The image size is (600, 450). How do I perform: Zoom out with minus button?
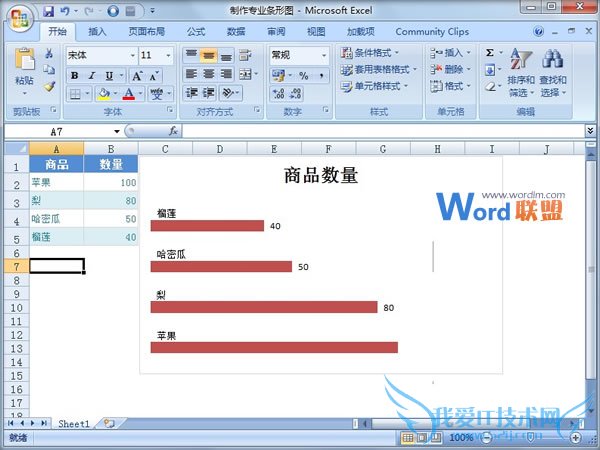tap(486, 437)
